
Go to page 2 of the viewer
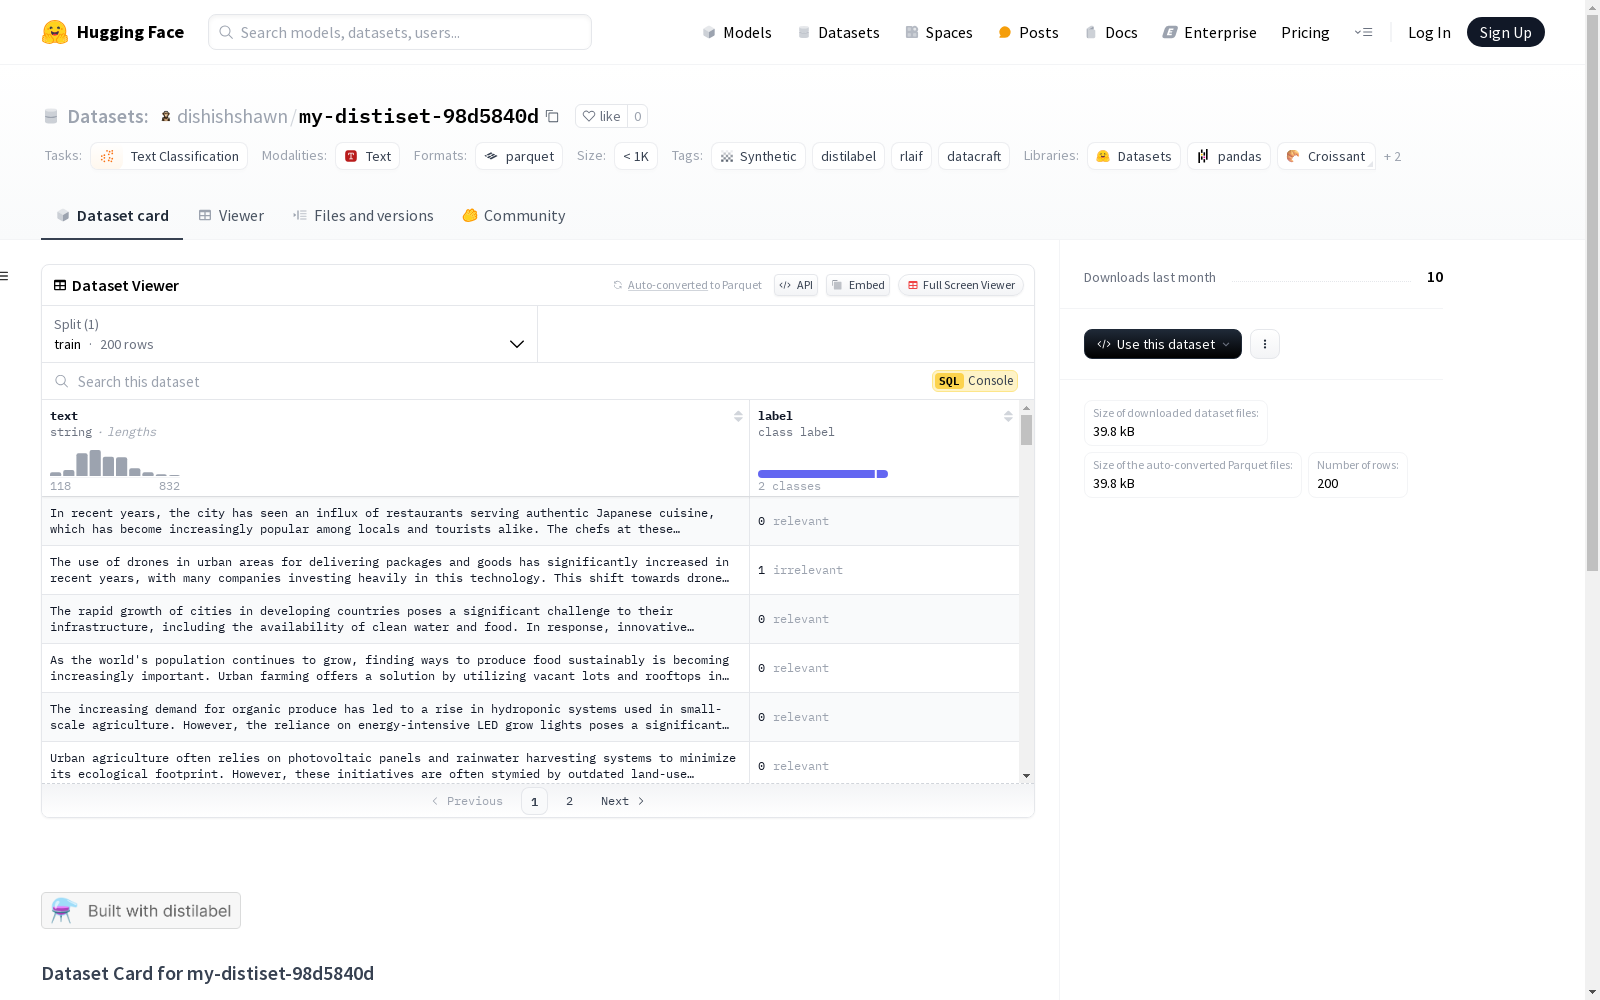tap(569, 801)
